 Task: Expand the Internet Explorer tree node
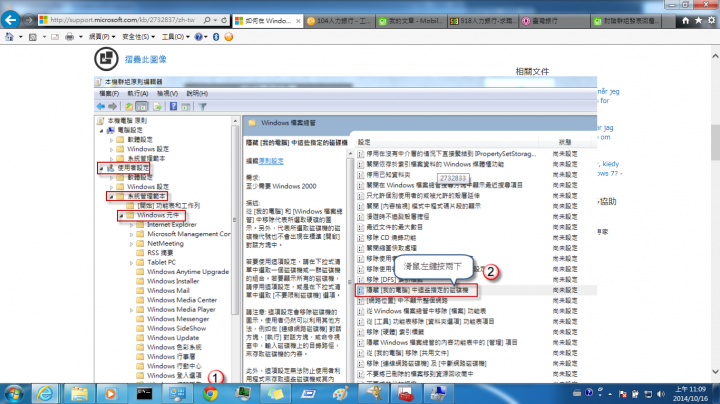[x=131, y=225]
